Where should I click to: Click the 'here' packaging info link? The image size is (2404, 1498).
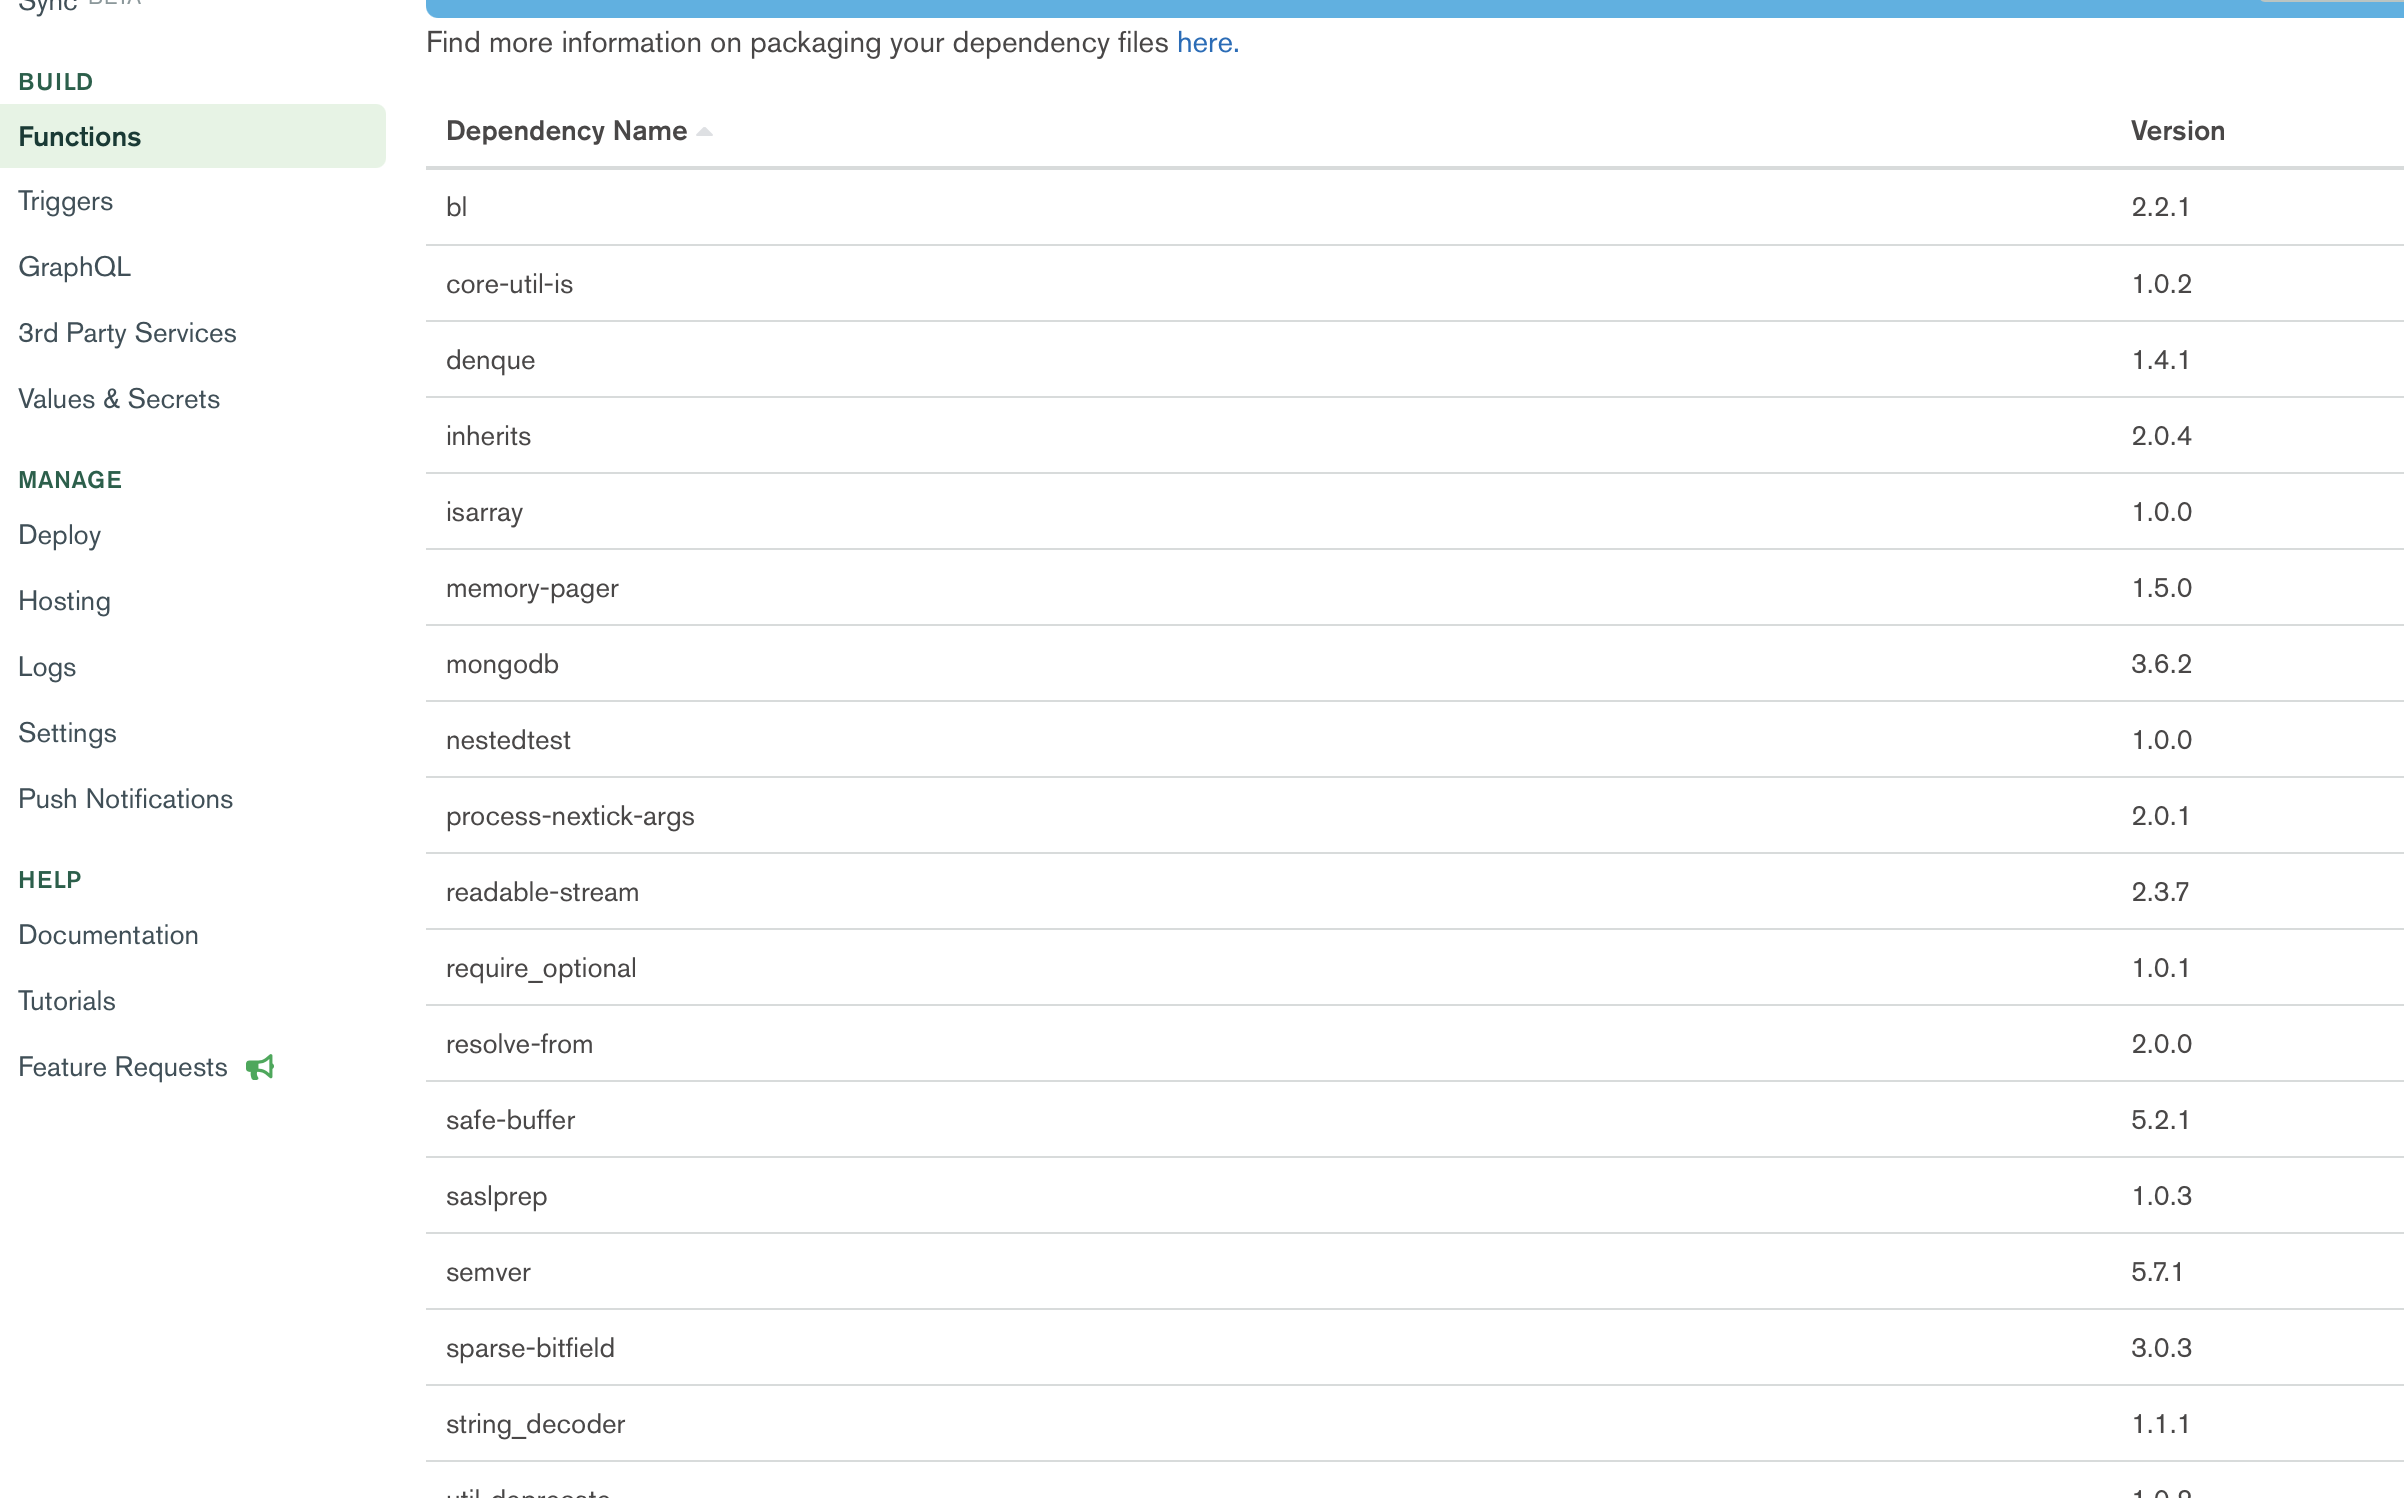tap(1204, 43)
